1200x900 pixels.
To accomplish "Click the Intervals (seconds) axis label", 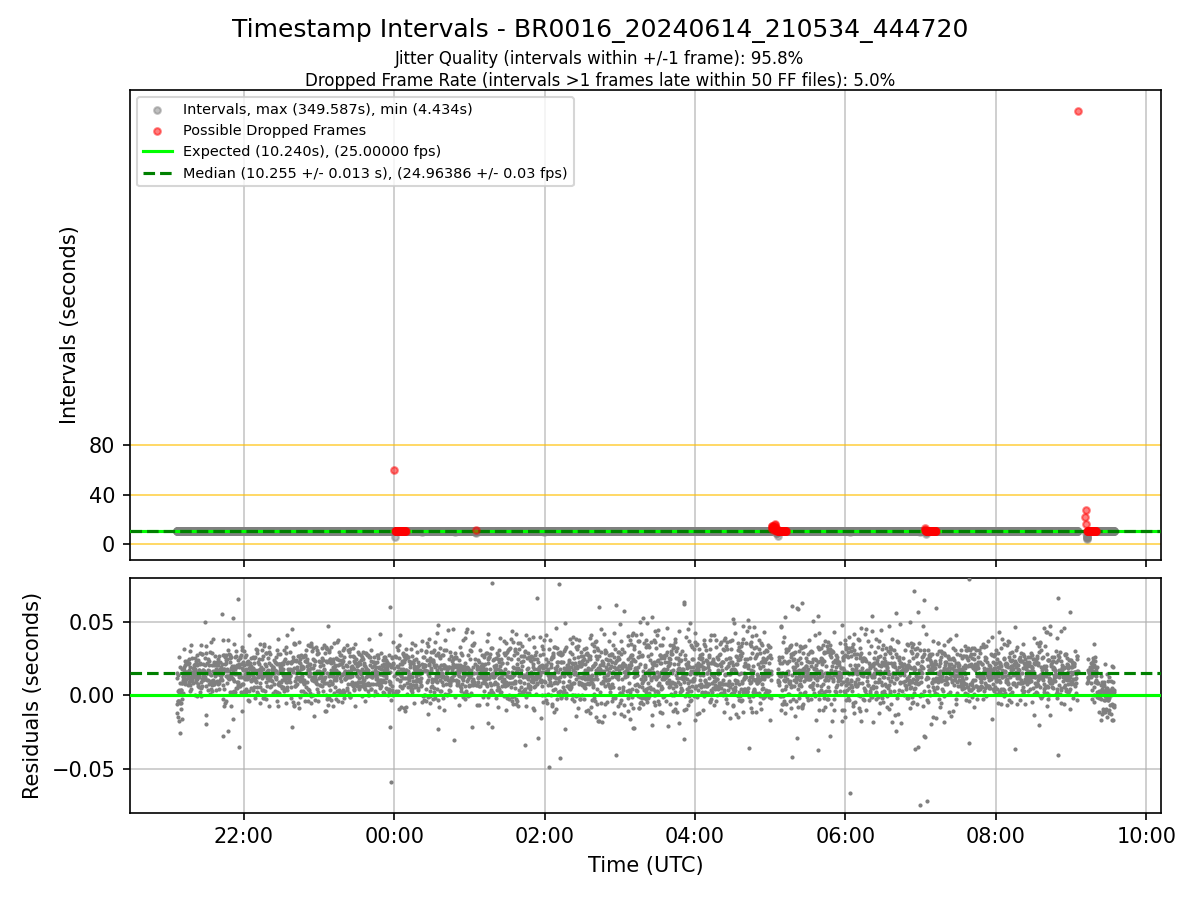I will (x=68, y=325).
